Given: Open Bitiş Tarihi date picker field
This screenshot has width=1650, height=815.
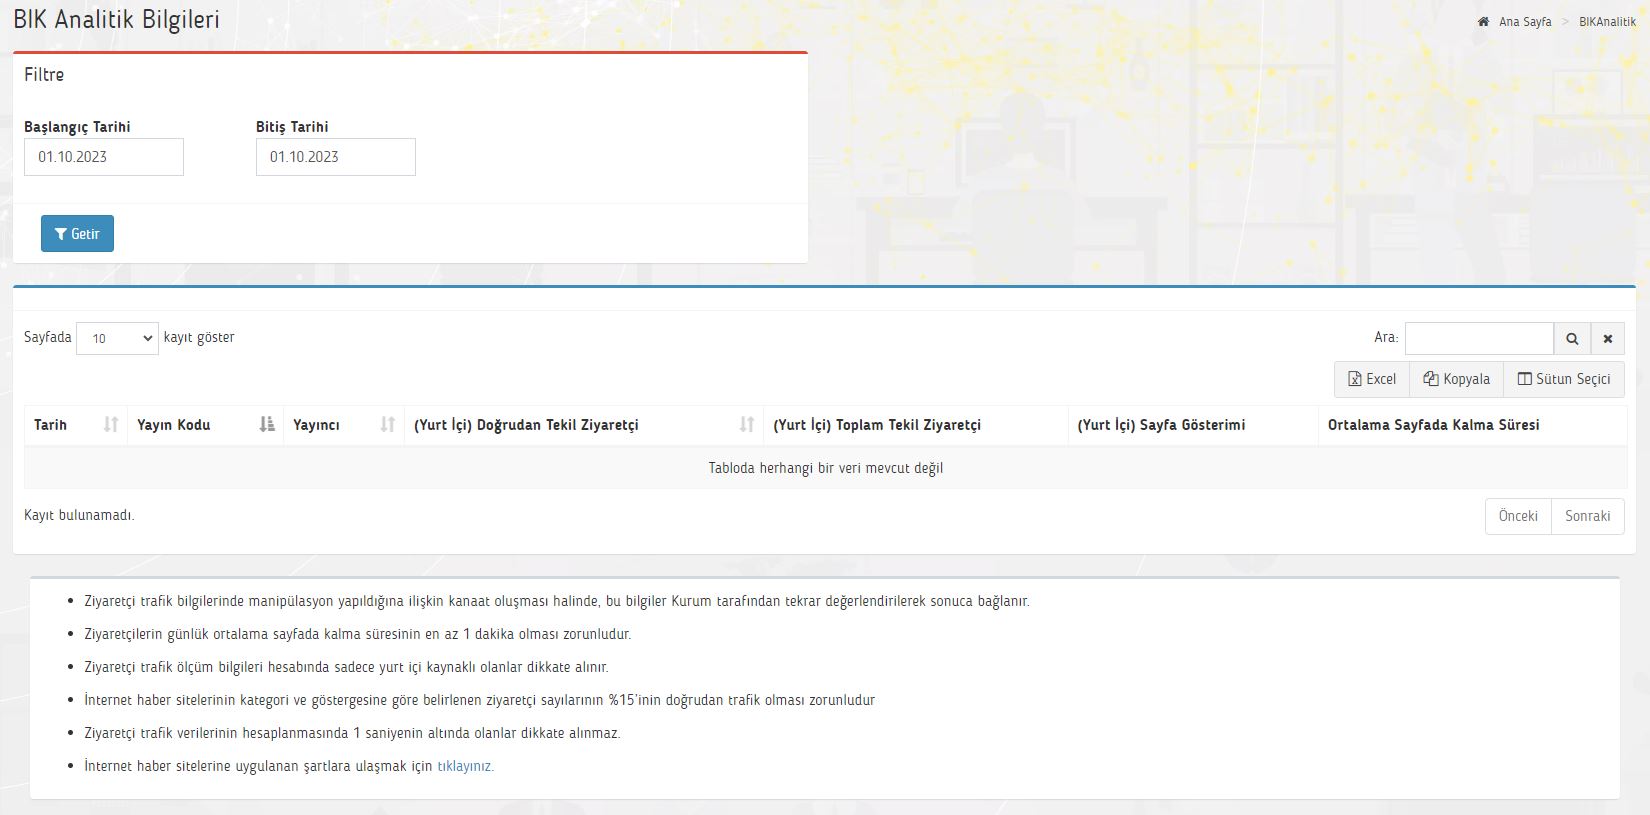Looking at the screenshot, I should (336, 157).
